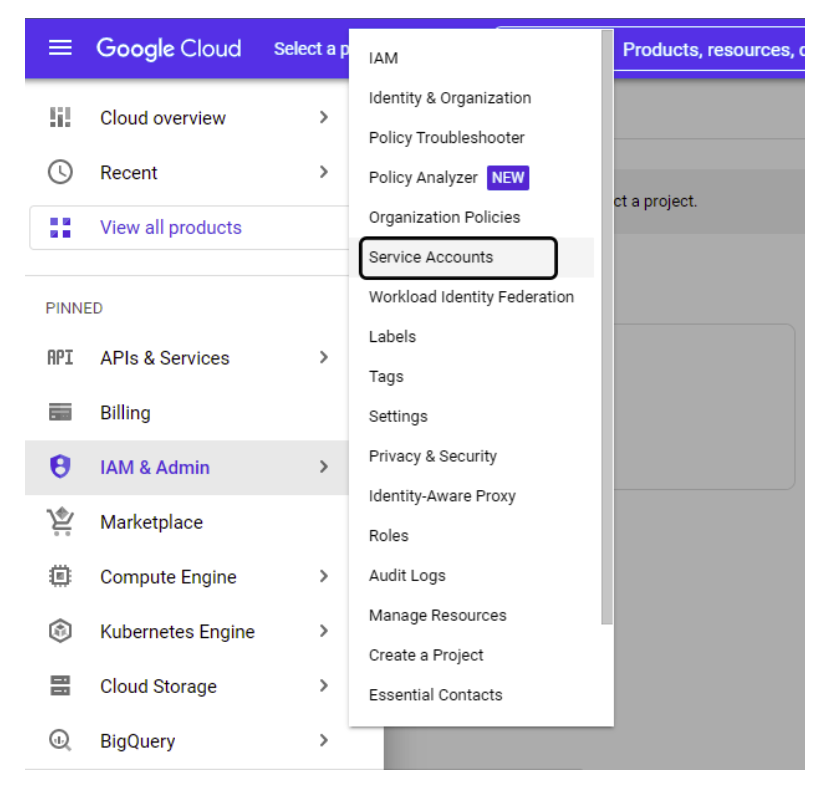
Task: Click the Kubernetes Engine hexagon icon
Action: point(60,631)
